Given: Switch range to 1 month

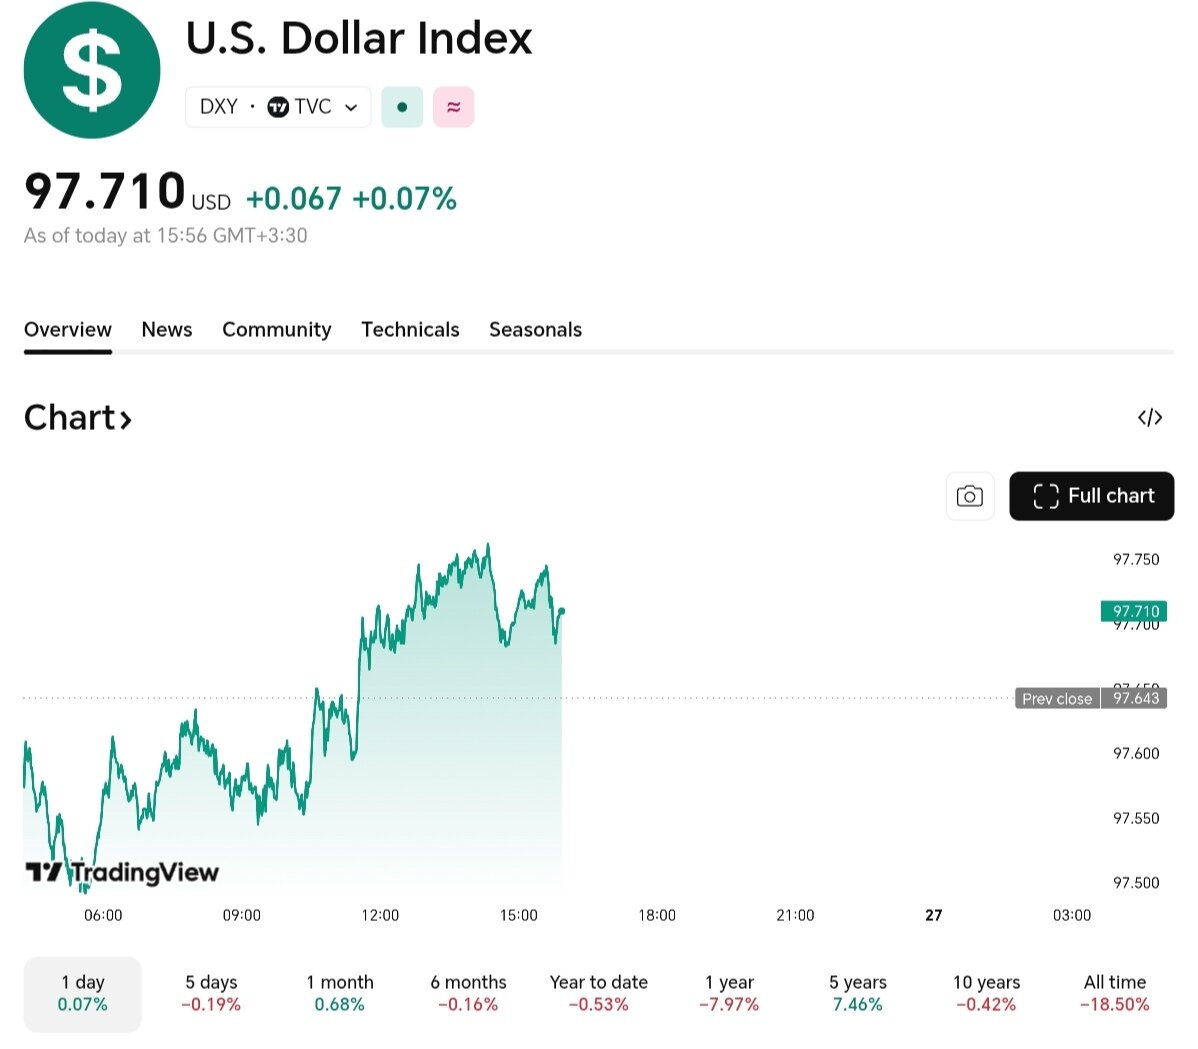Looking at the screenshot, I should pos(340,993).
